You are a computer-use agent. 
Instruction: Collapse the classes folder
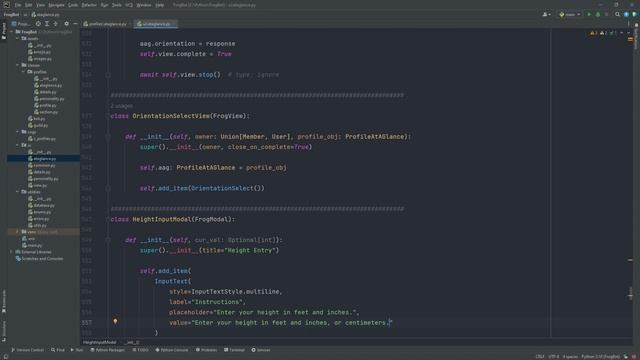[x=18, y=65]
